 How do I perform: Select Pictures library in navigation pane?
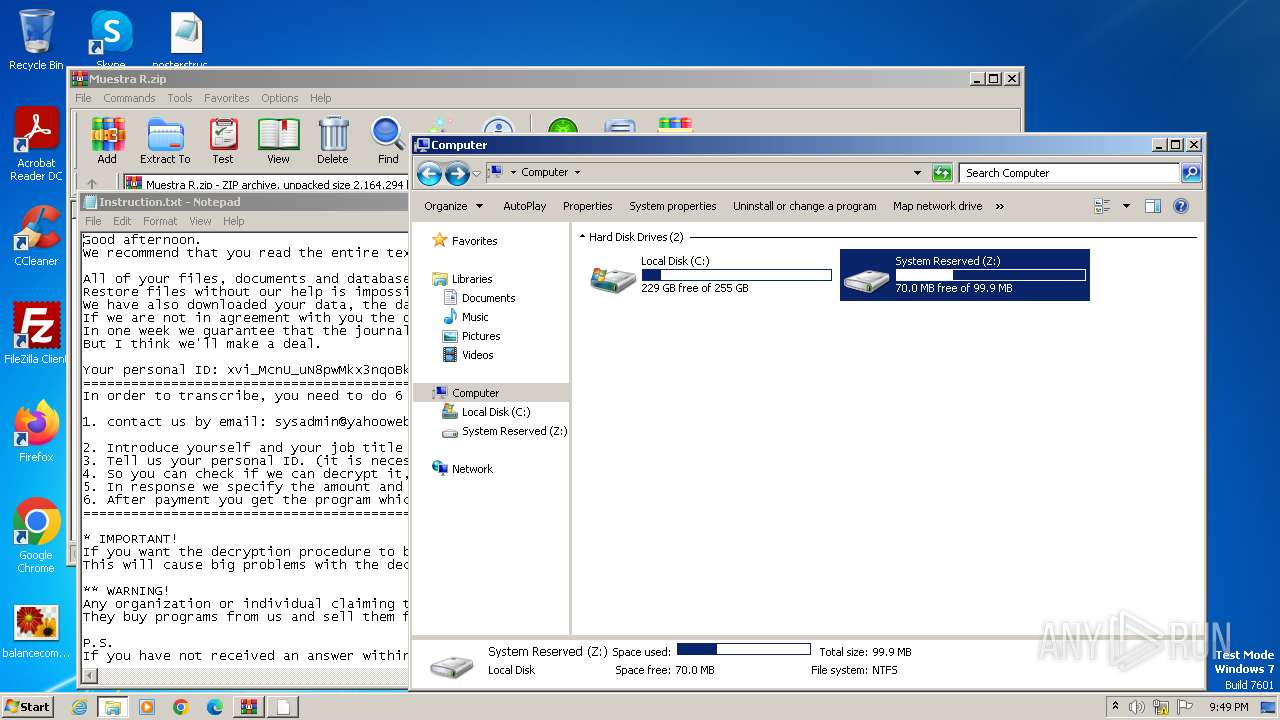[x=481, y=336]
